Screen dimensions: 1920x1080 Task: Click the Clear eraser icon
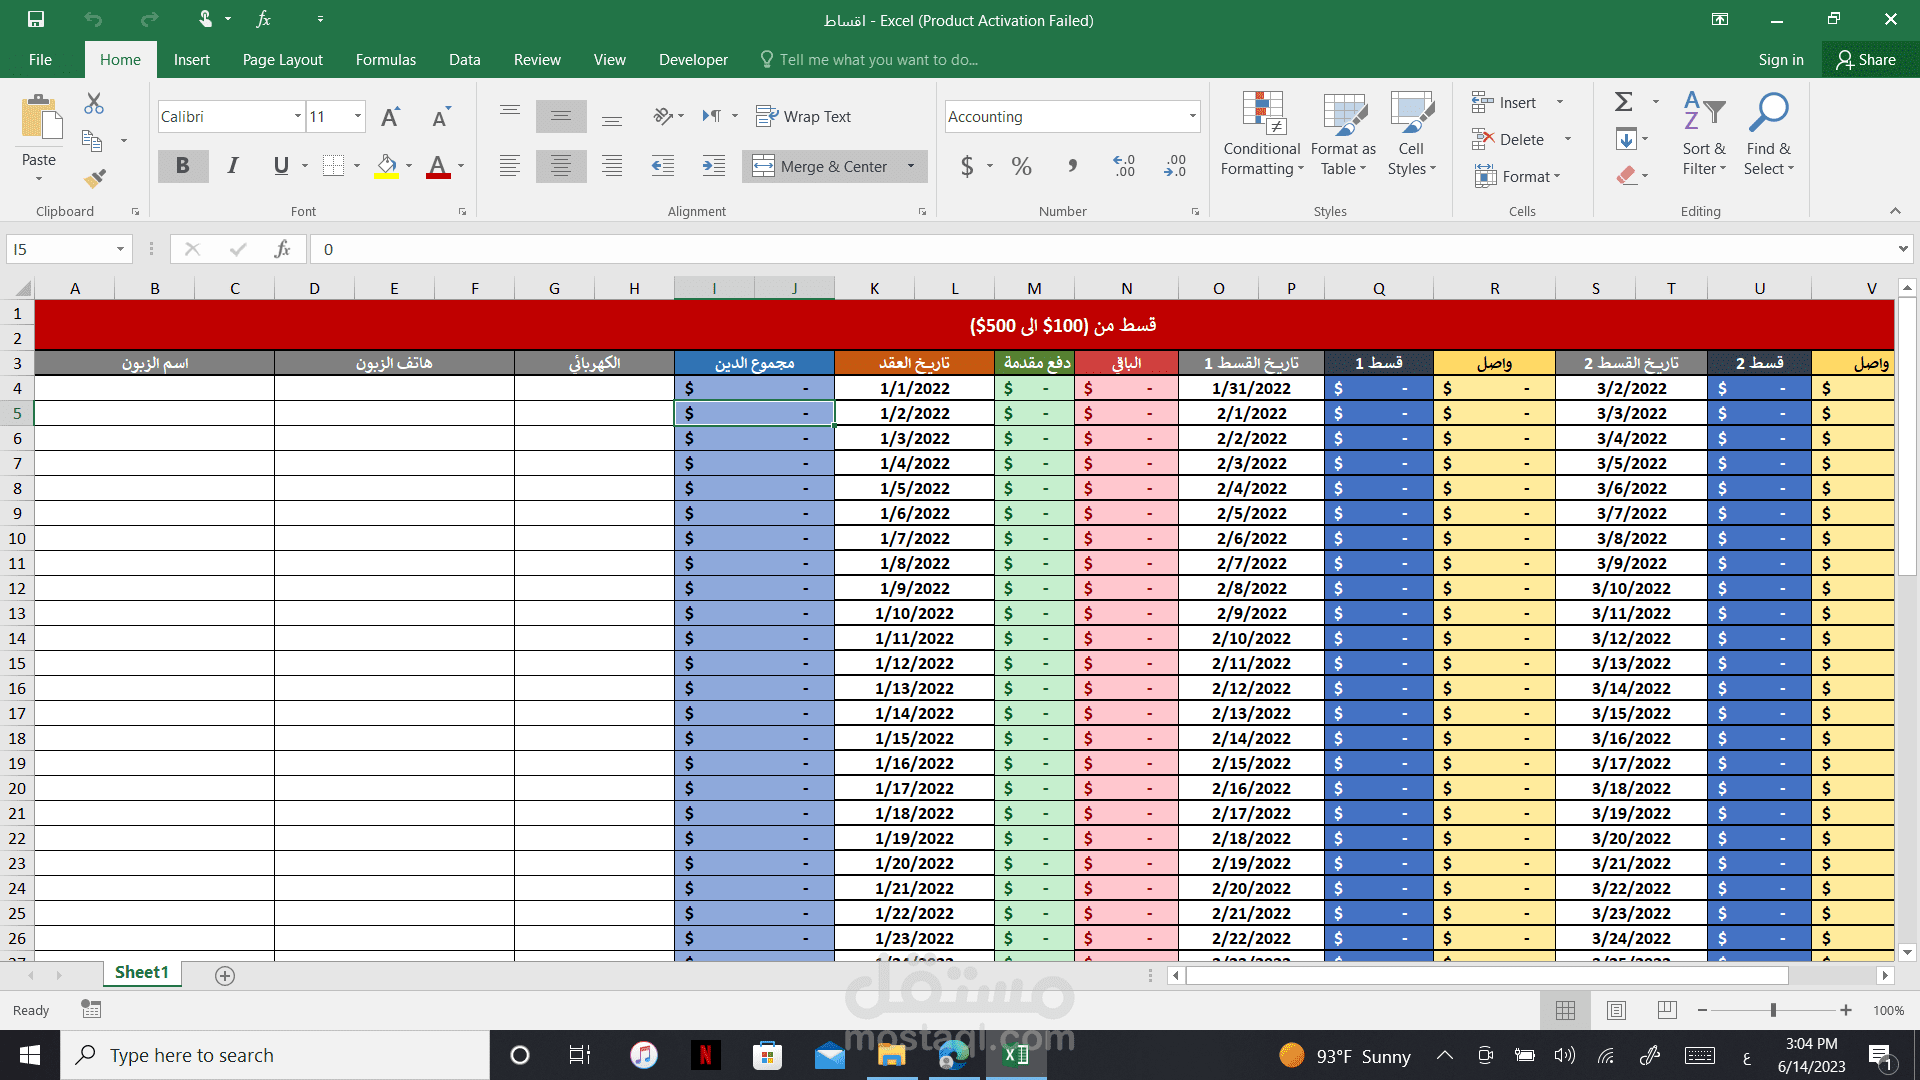click(x=1626, y=176)
